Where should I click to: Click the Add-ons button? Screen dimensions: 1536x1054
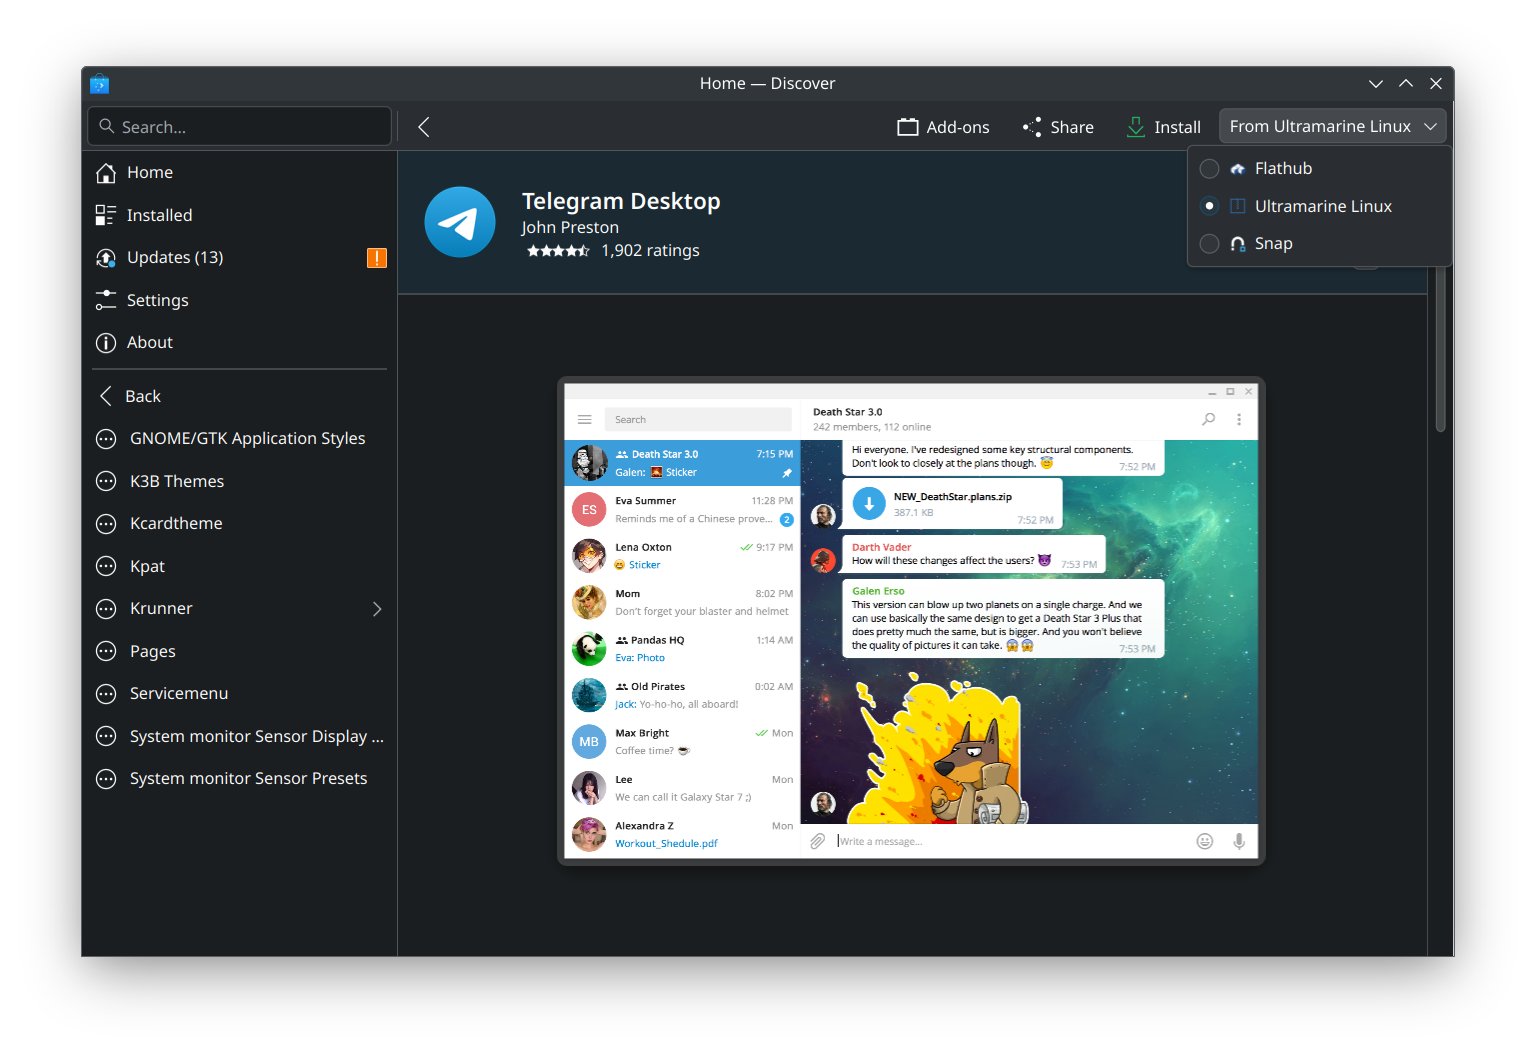(x=943, y=127)
